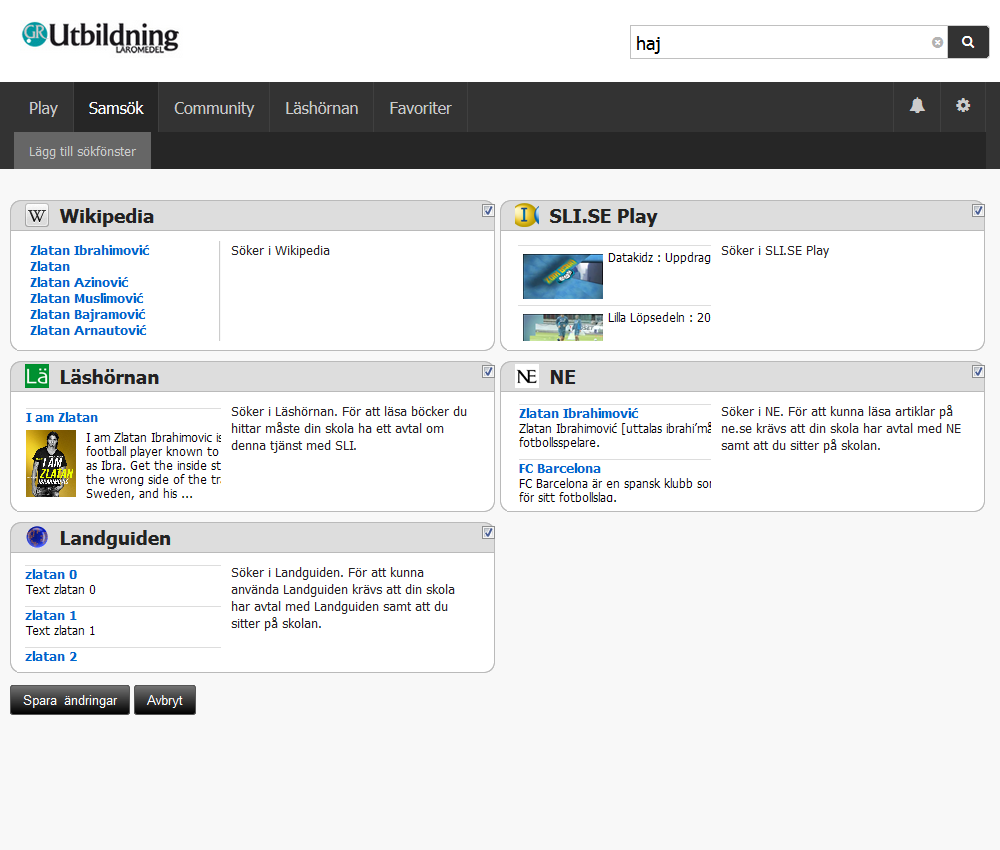This screenshot has height=850, width=1000.
Task: Click 'Söker i SLI.SE Play' text
Action: (775, 251)
